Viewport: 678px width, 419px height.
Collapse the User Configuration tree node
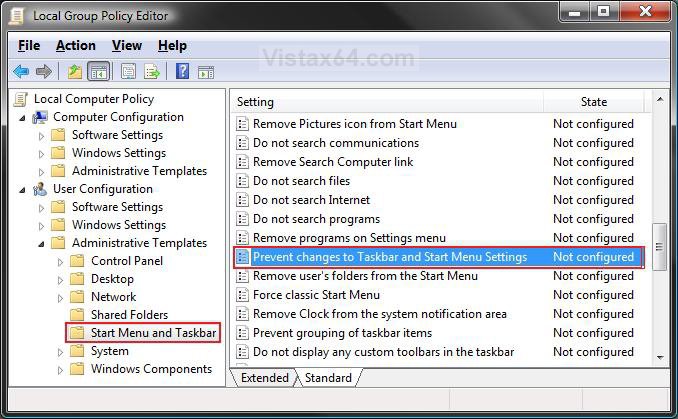click(23, 189)
